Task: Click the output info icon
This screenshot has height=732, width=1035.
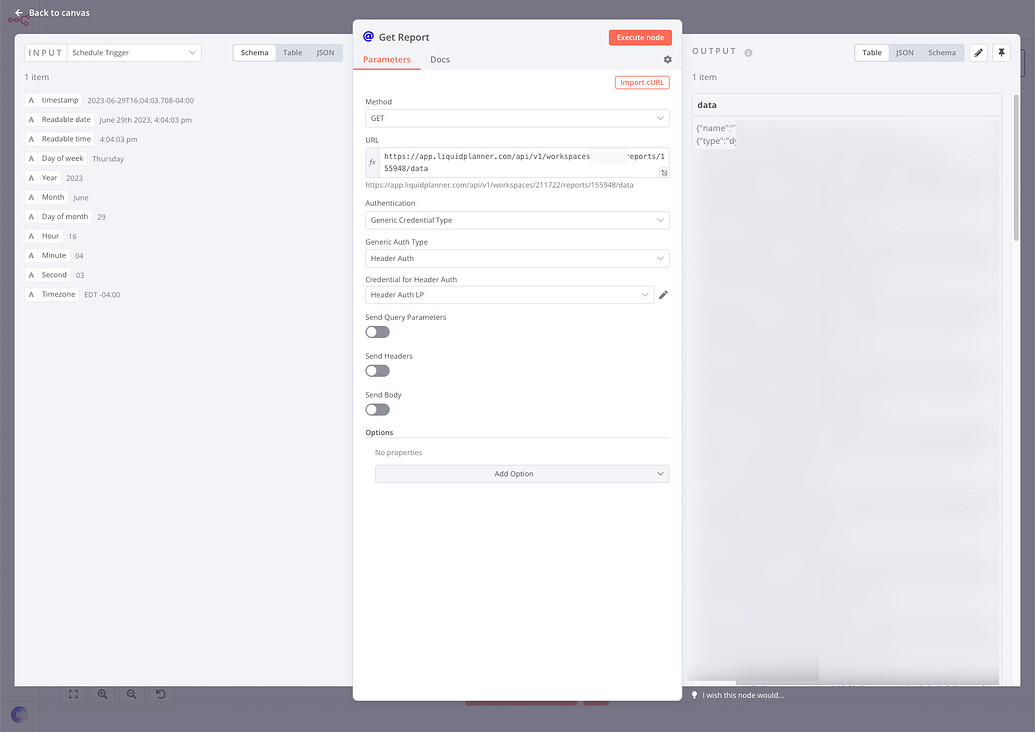Action: pyautogui.click(x=748, y=53)
